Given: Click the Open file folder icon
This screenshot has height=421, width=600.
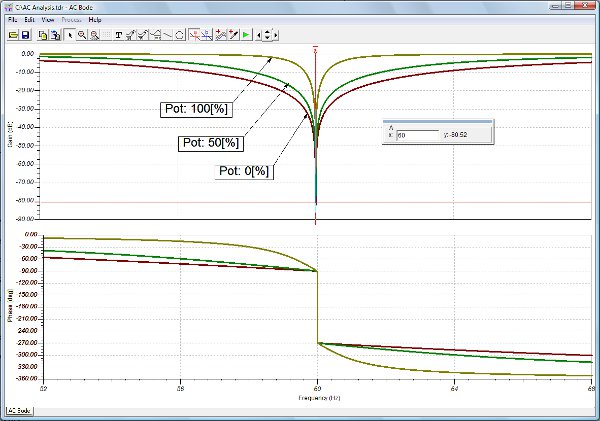Looking at the screenshot, I should [x=12, y=34].
